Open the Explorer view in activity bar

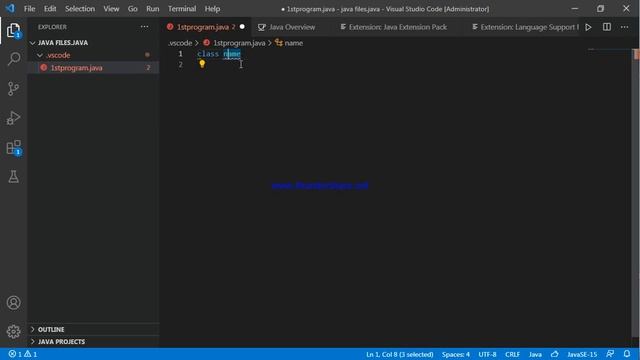[13, 31]
